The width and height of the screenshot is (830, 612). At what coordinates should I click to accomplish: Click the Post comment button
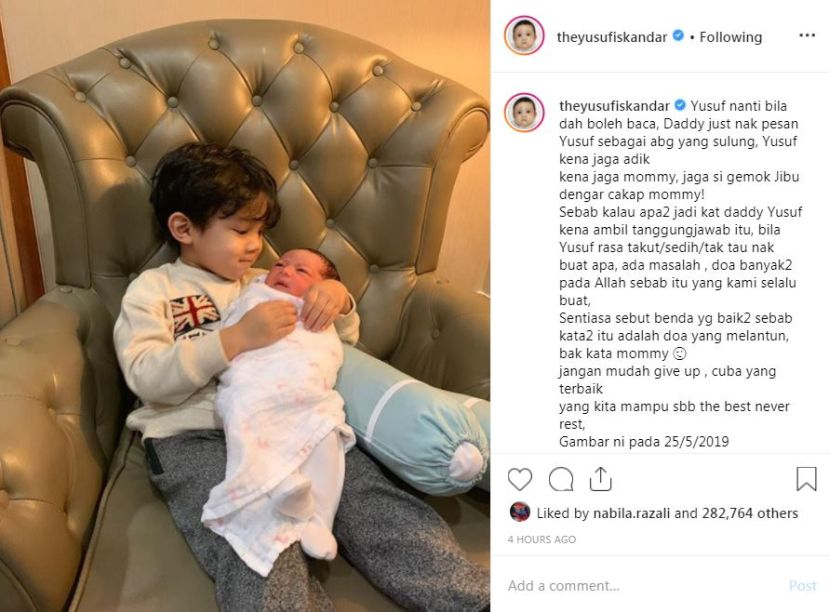click(802, 586)
